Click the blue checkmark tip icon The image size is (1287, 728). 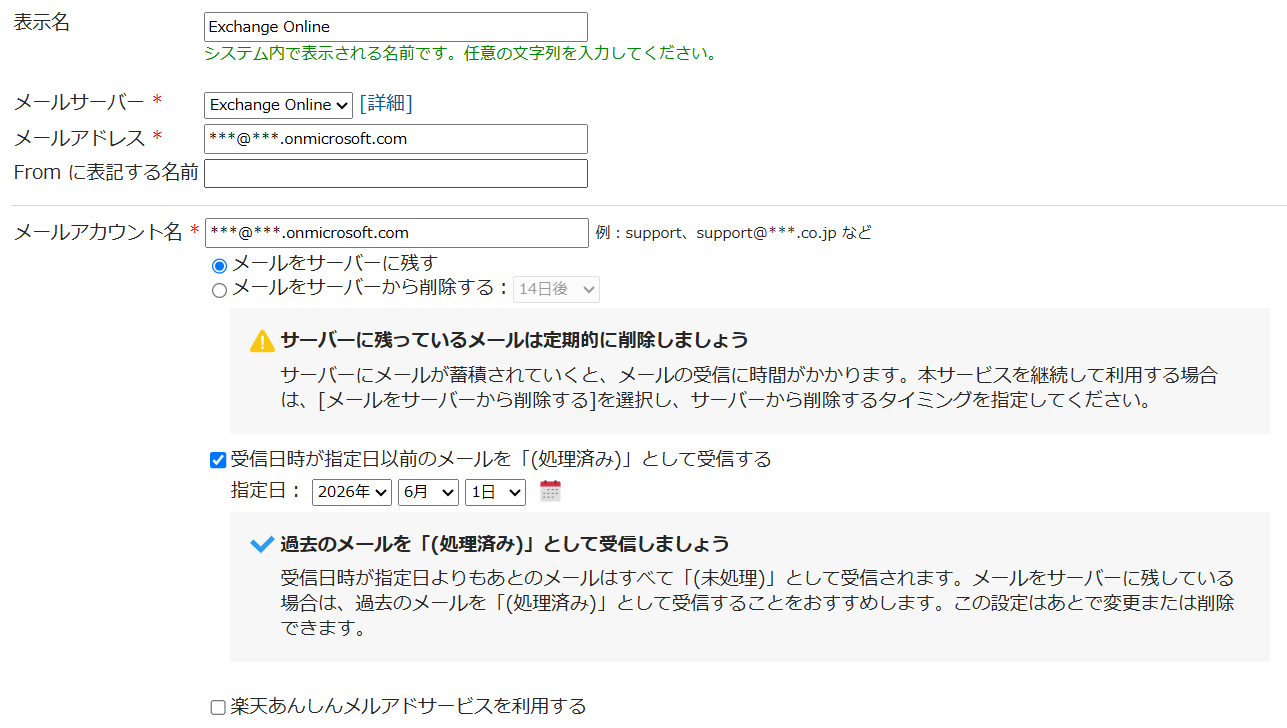(x=262, y=544)
